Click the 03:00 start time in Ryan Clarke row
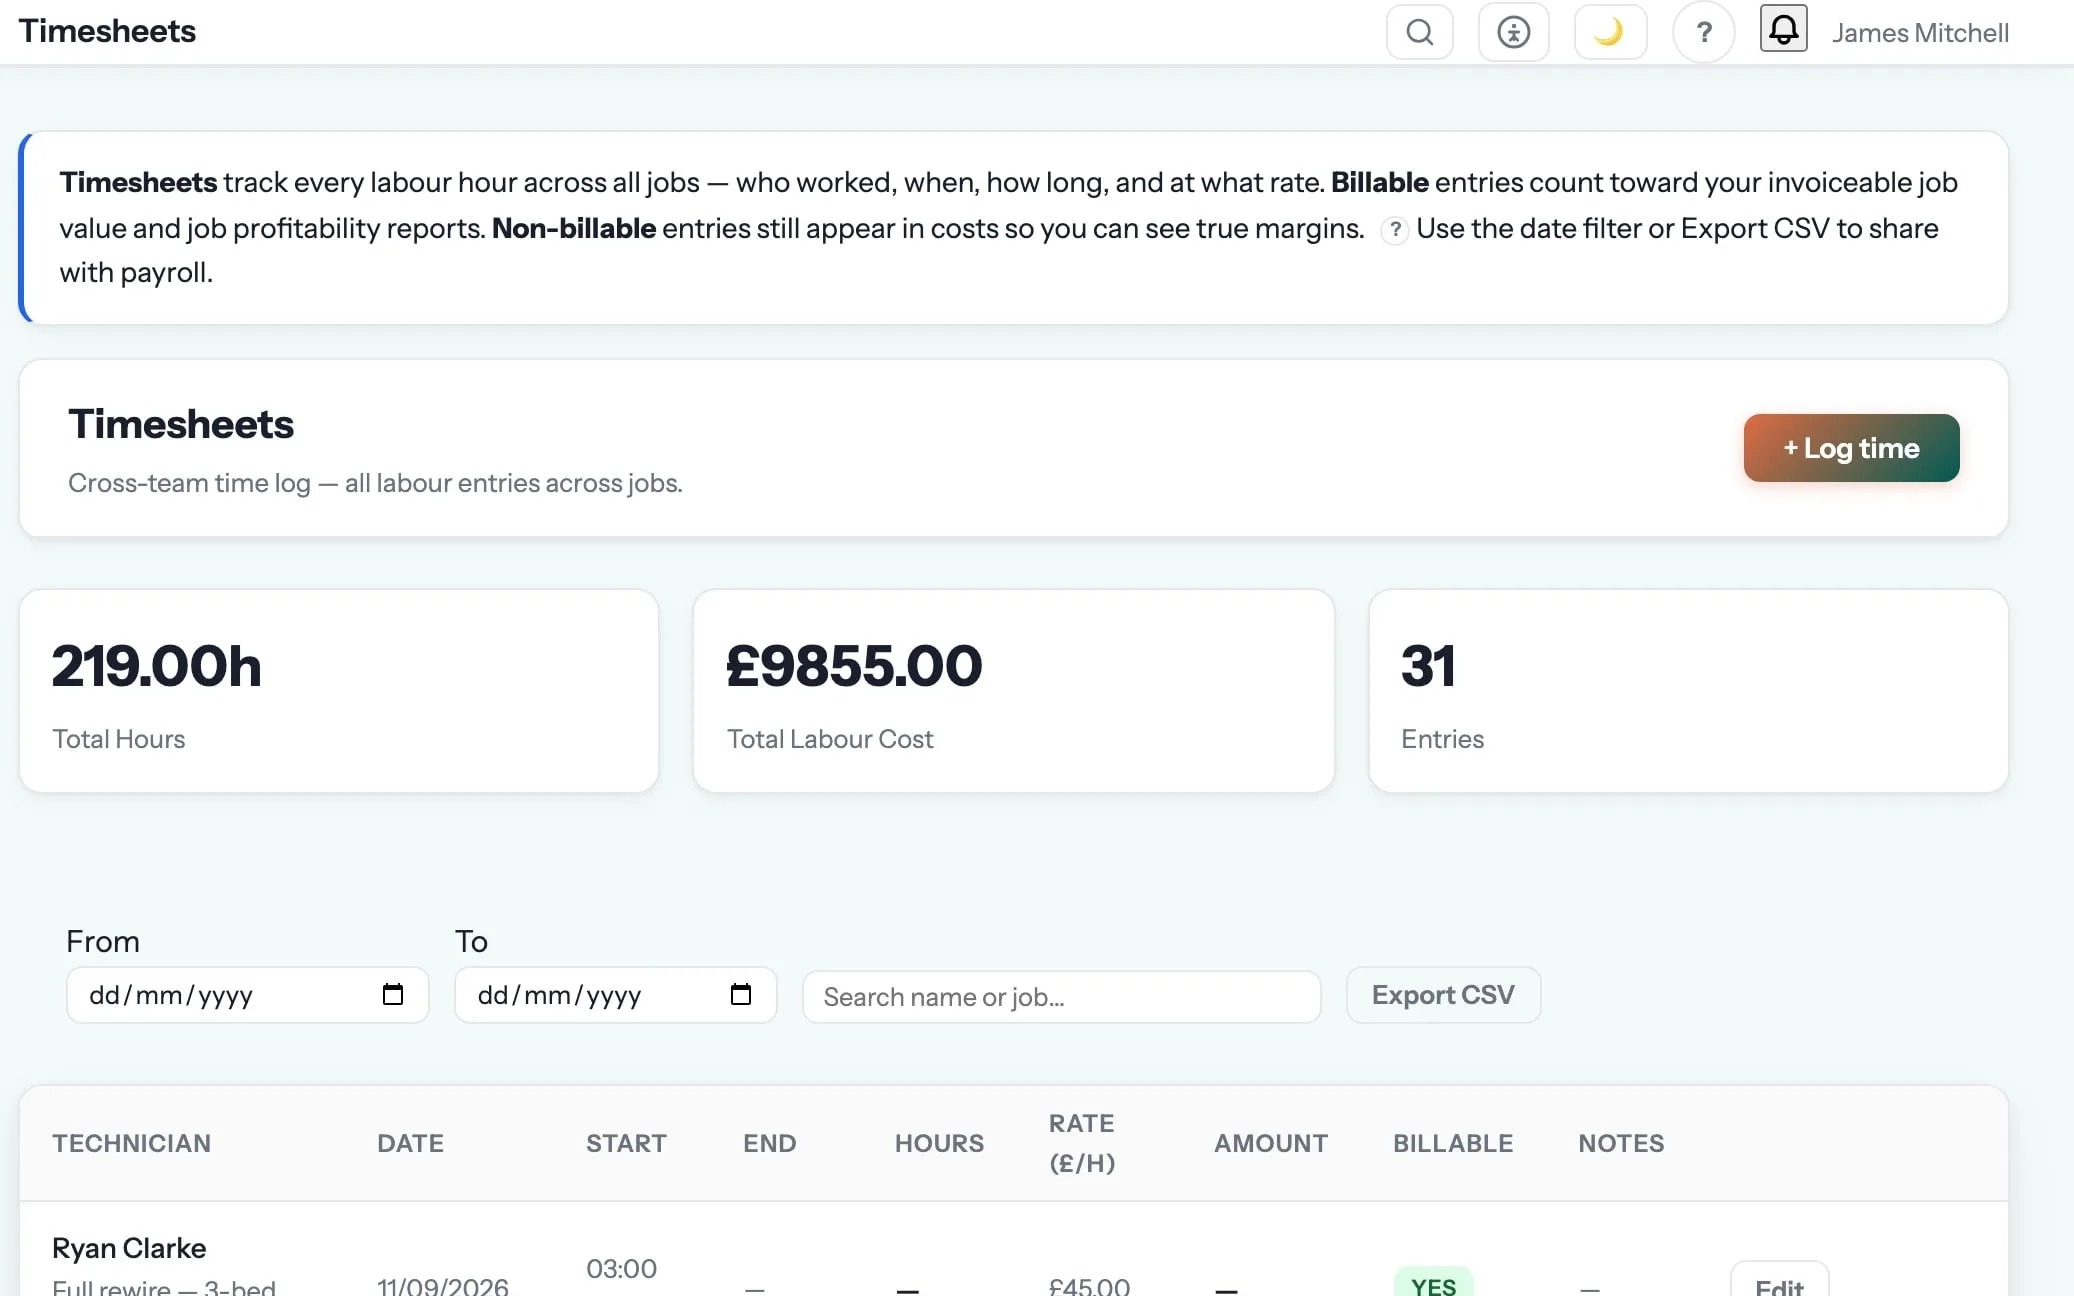This screenshot has width=2074, height=1296. (x=621, y=1268)
